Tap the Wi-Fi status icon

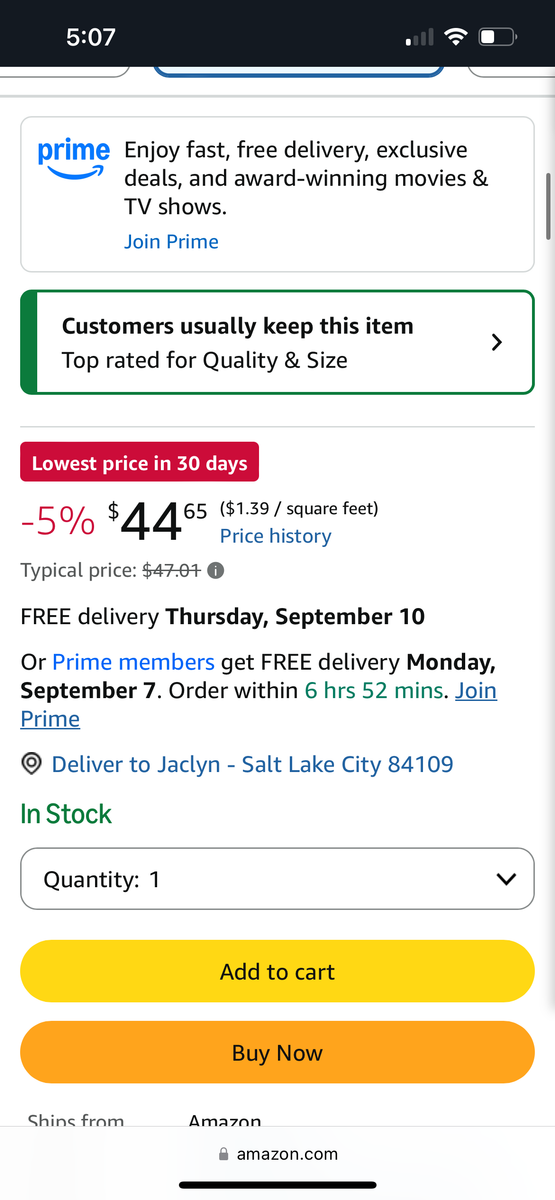(457, 38)
